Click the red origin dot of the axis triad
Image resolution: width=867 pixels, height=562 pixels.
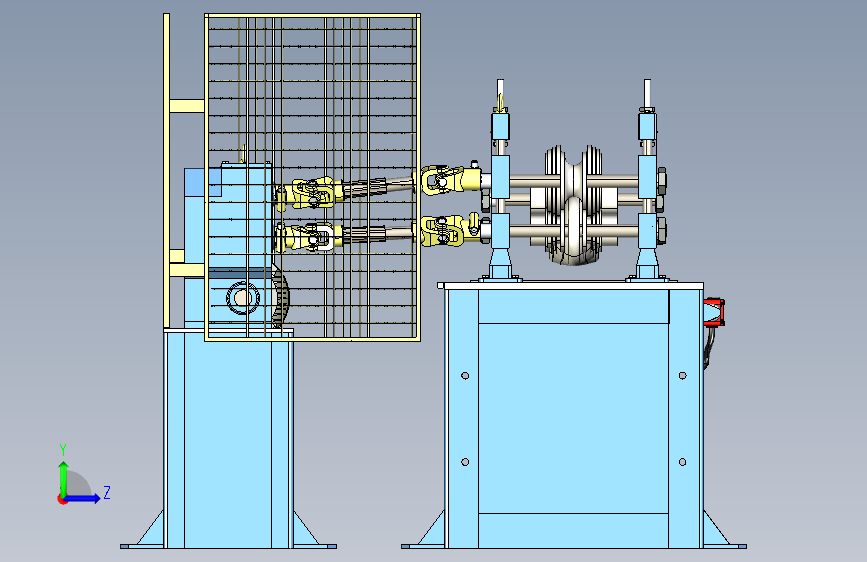click(x=62, y=499)
